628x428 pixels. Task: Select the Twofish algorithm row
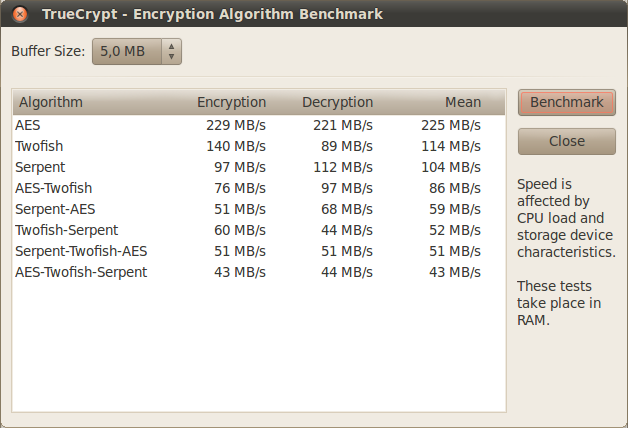pyautogui.click(x=259, y=146)
